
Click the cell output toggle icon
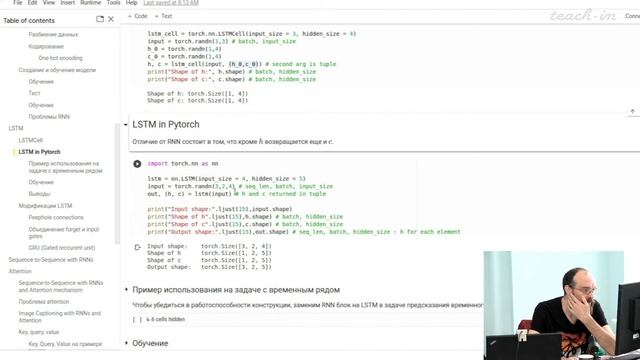(x=138, y=247)
